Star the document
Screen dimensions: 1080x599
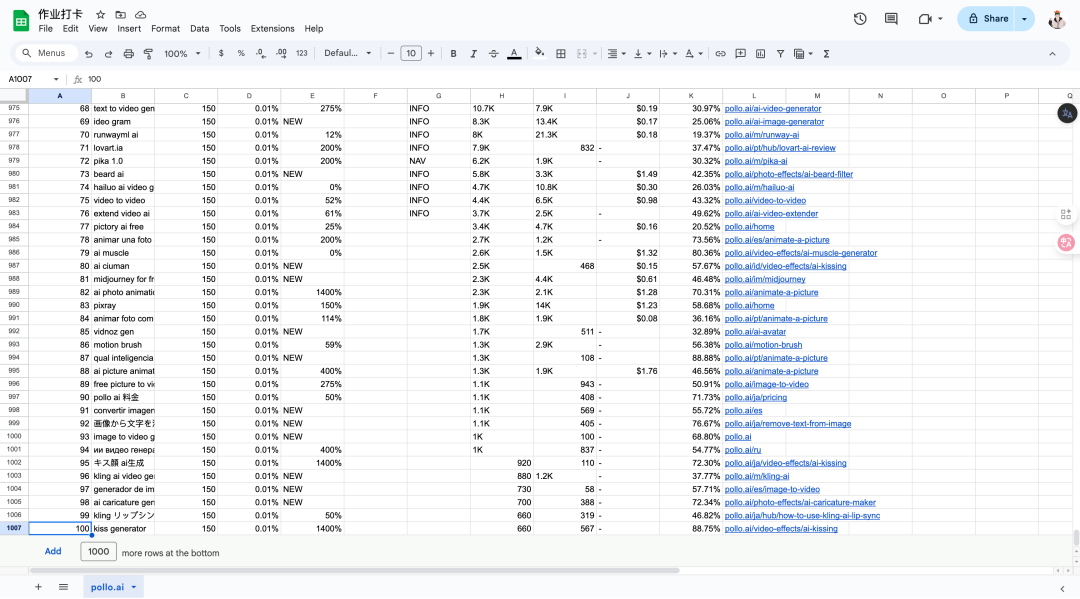101,14
